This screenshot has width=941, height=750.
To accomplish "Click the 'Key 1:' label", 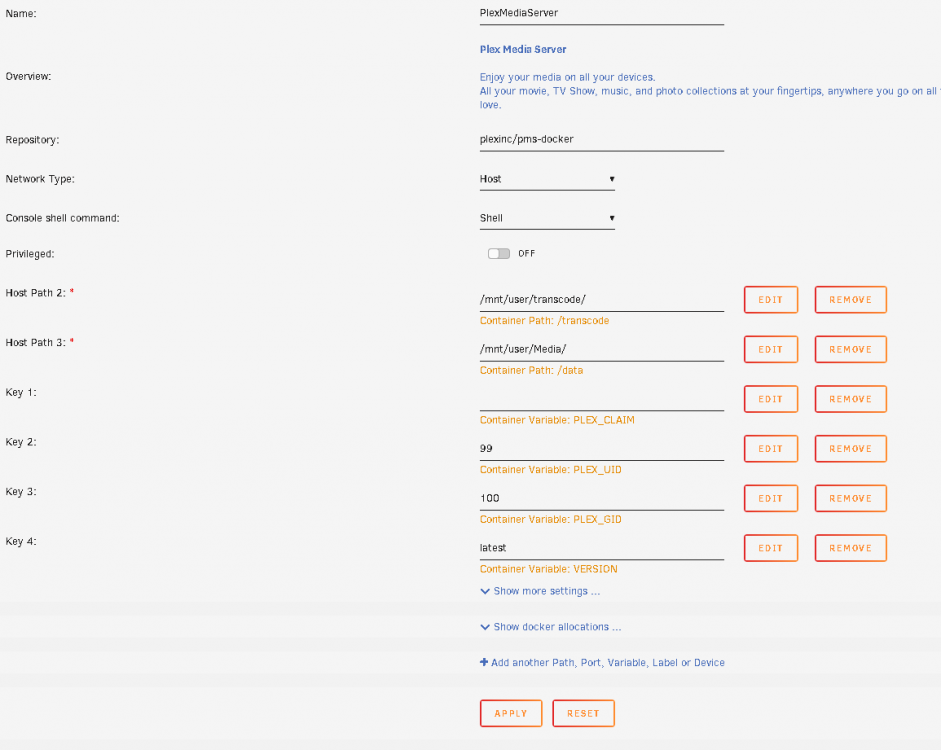I will click(21, 392).
